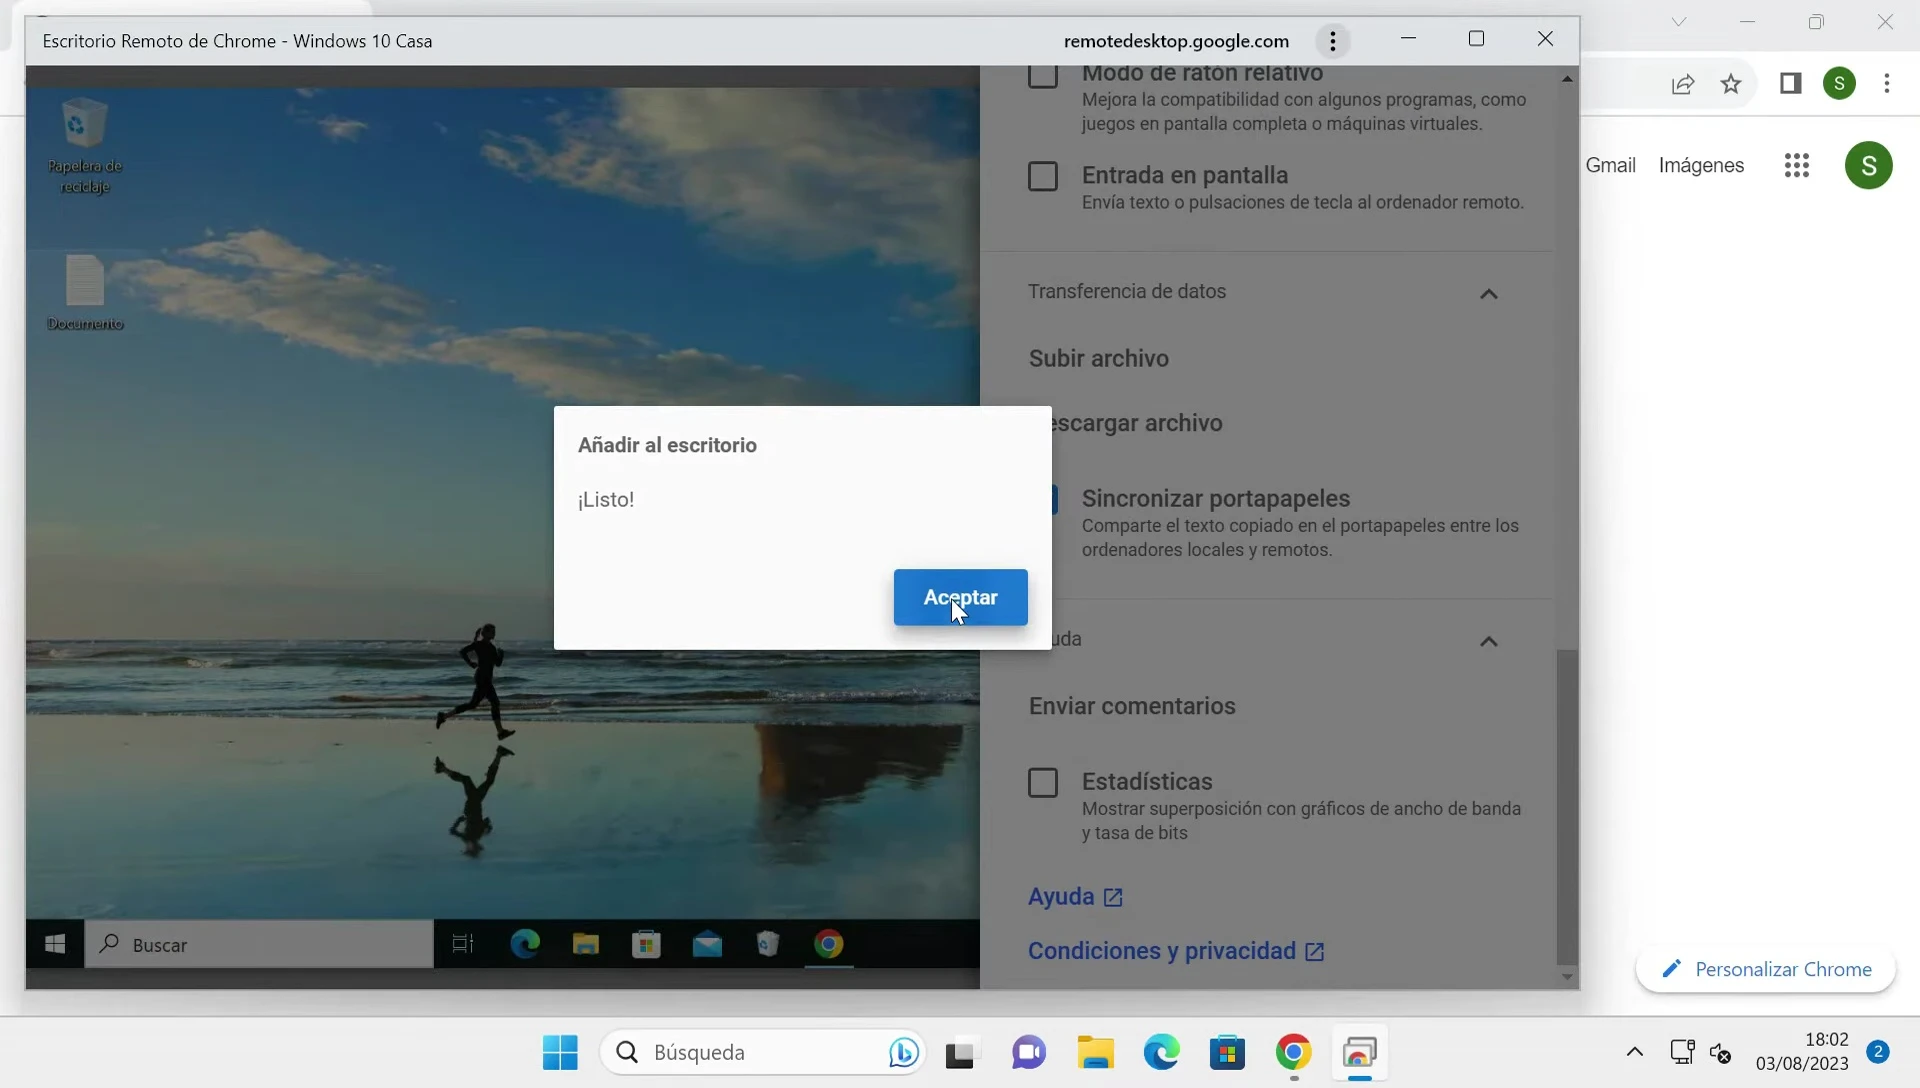Viewport: 1920px width, 1088px height.
Task: Open Task View on the remote taskbar
Action: pyautogui.click(x=463, y=944)
